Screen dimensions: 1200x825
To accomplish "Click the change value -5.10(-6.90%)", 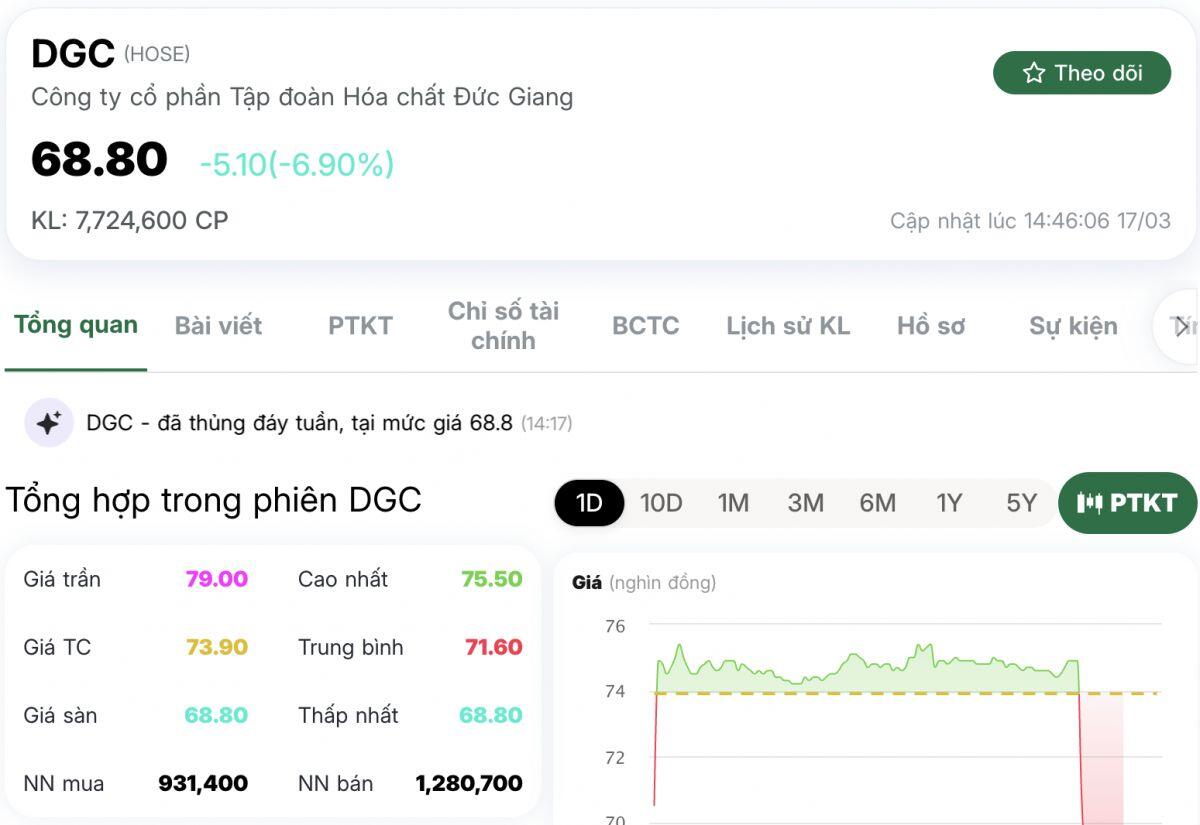I will tap(297, 164).
